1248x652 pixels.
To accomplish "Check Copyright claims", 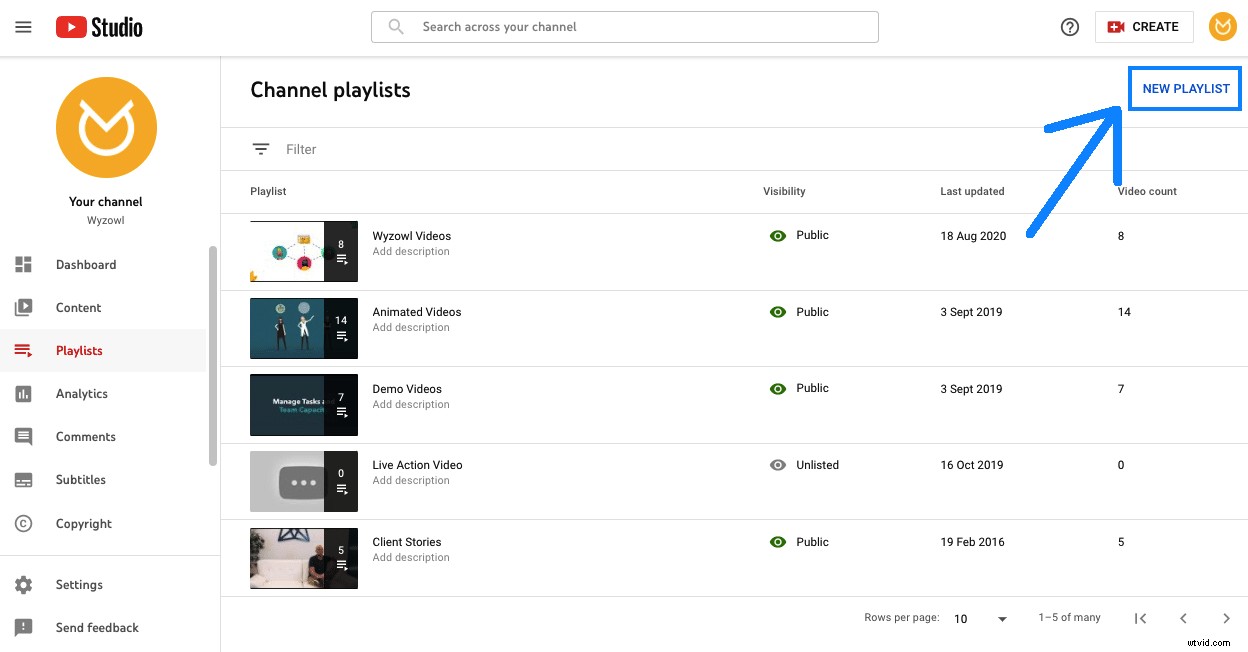I will pos(83,523).
